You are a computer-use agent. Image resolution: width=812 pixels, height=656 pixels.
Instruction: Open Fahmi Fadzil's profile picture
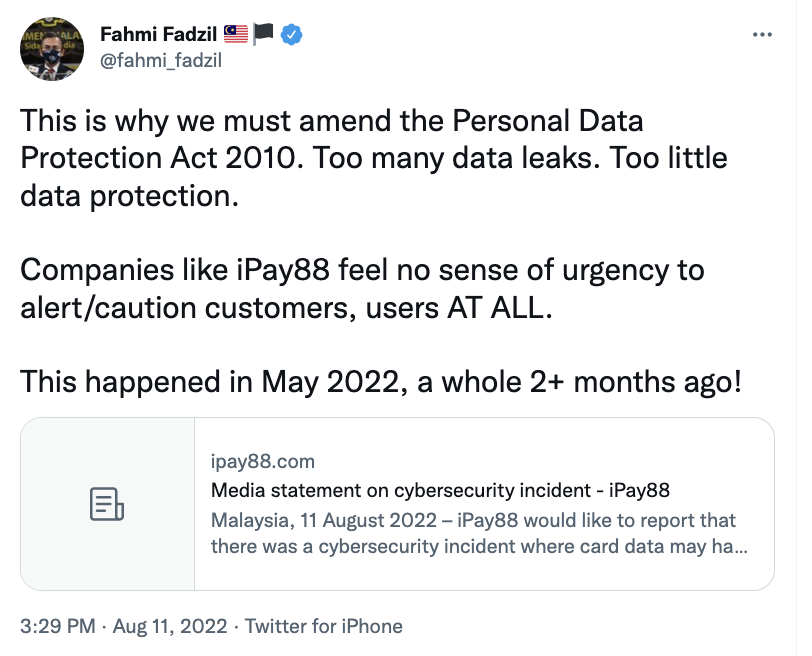[52, 48]
